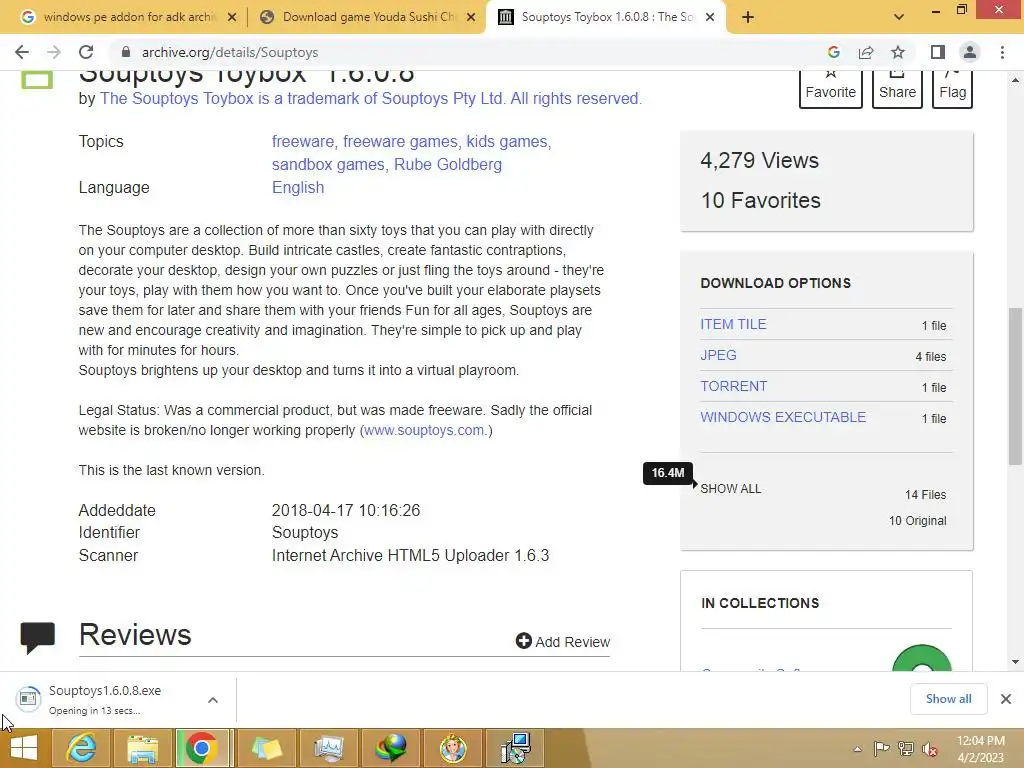Launch Internet Explorer from taskbar

(81, 748)
